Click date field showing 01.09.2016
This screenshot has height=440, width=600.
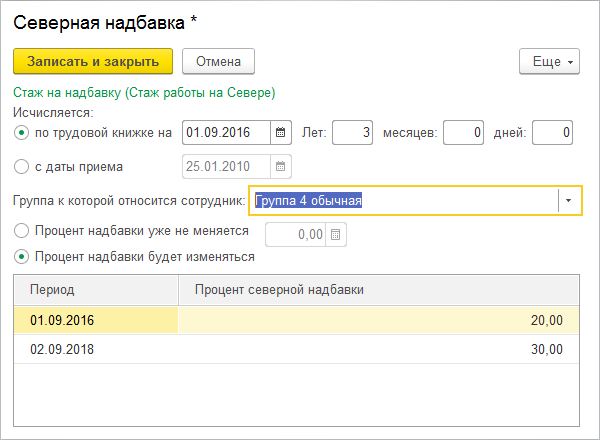(x=226, y=132)
